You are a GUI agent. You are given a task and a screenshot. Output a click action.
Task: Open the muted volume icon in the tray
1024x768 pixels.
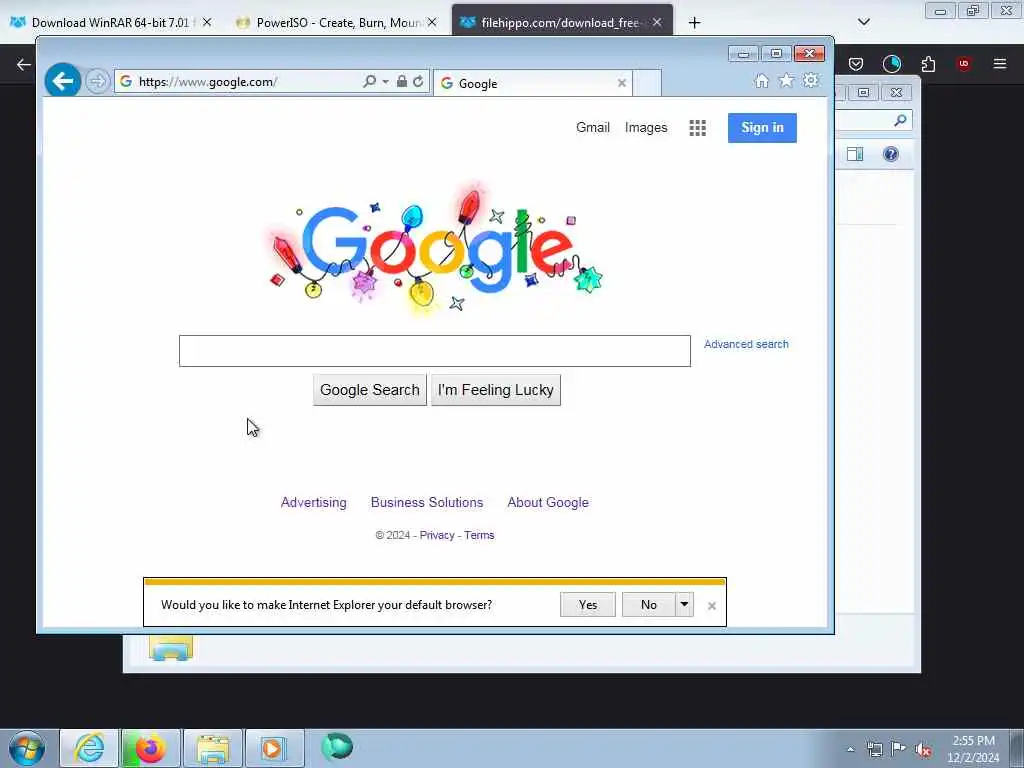click(x=923, y=750)
